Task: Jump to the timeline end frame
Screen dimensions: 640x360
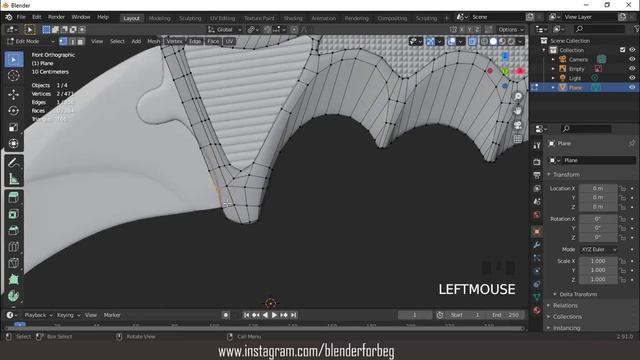Action: (293, 315)
